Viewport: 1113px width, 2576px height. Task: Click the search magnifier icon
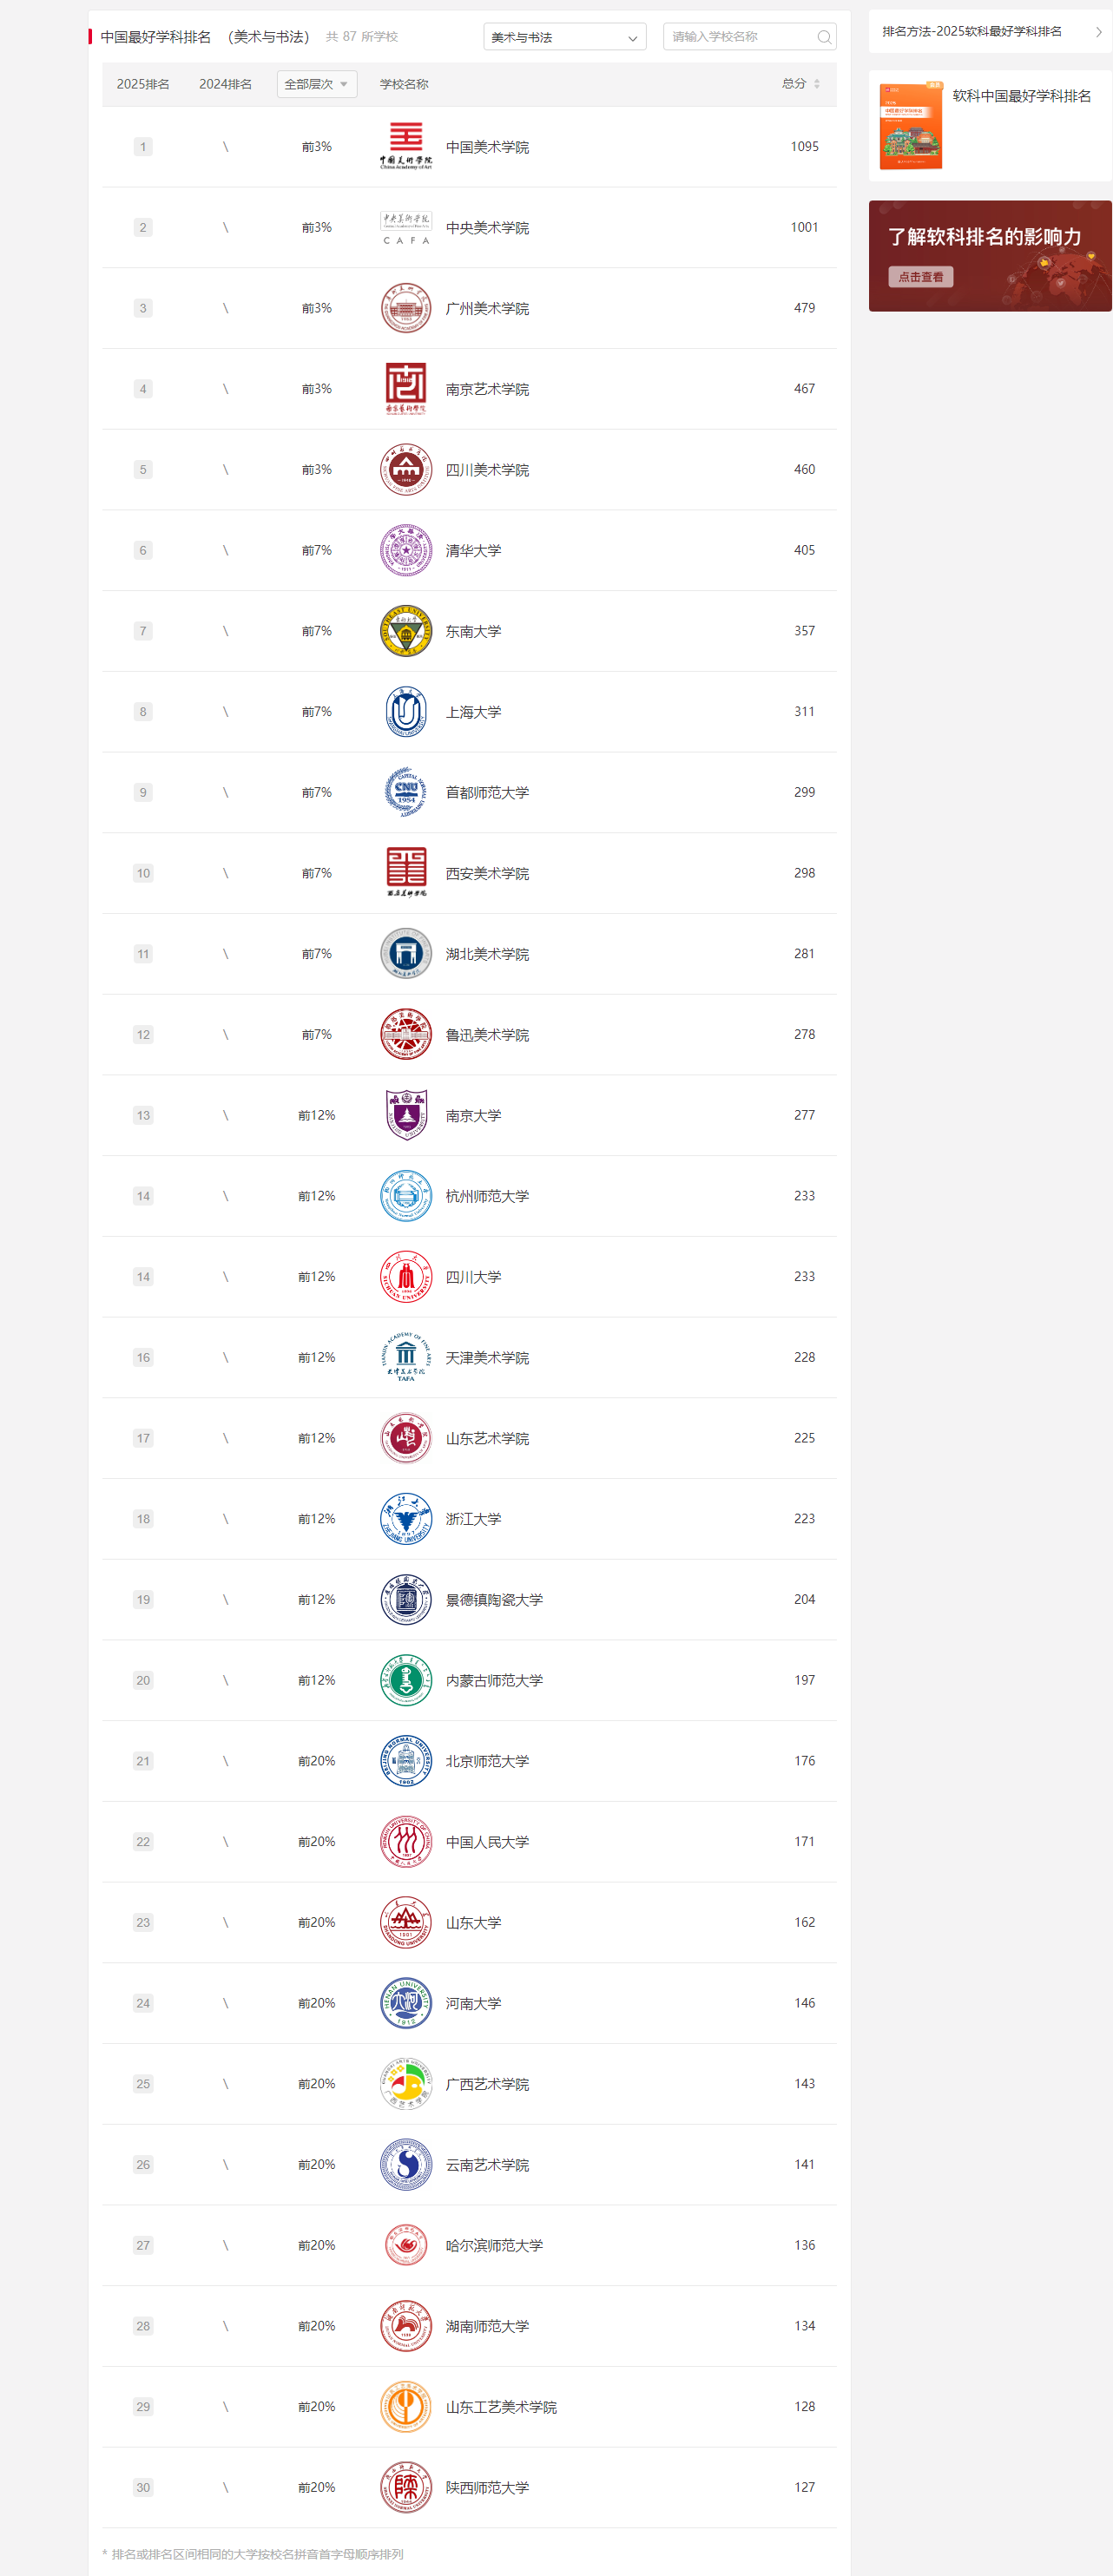tap(824, 37)
